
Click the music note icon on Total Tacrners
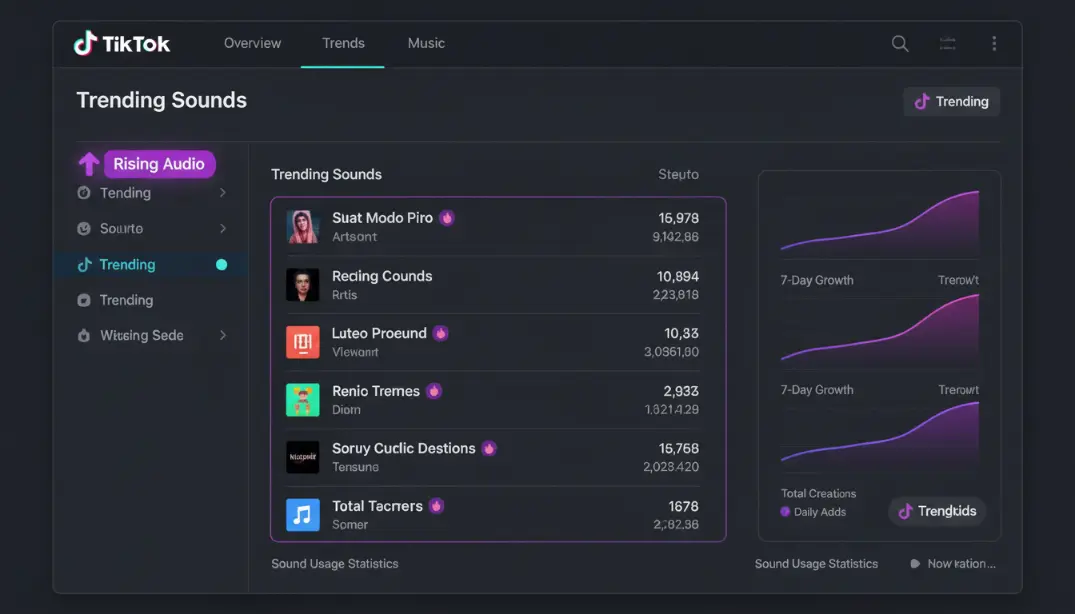[x=303, y=513]
